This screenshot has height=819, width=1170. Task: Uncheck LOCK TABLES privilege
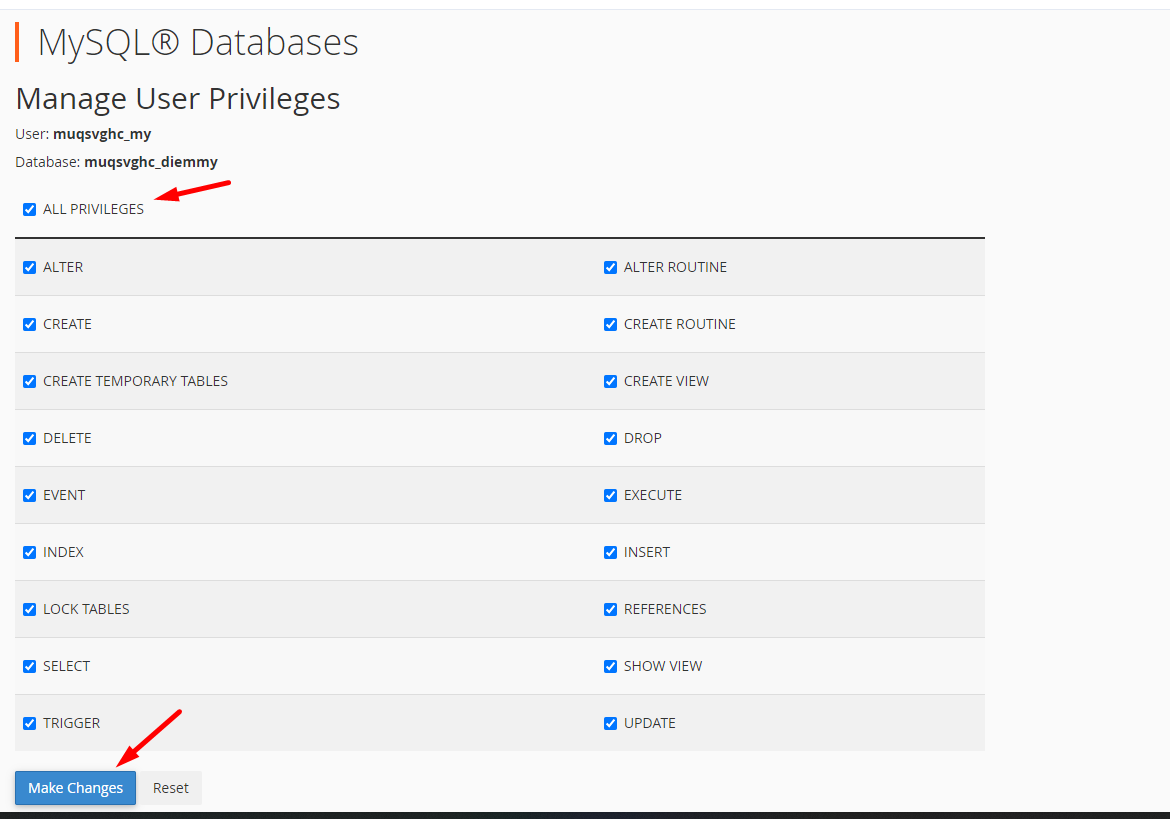click(x=30, y=610)
